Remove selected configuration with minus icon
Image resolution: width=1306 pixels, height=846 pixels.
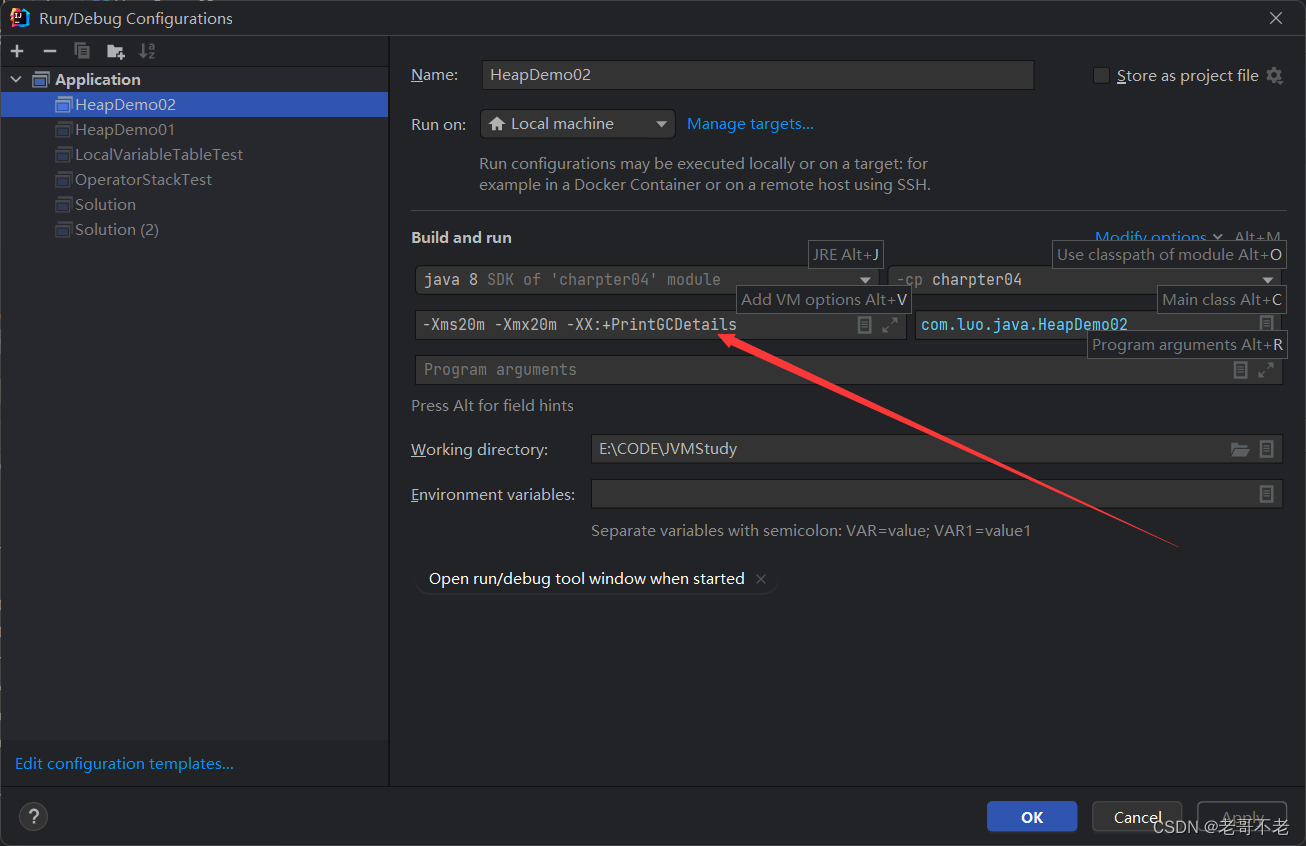[50, 51]
